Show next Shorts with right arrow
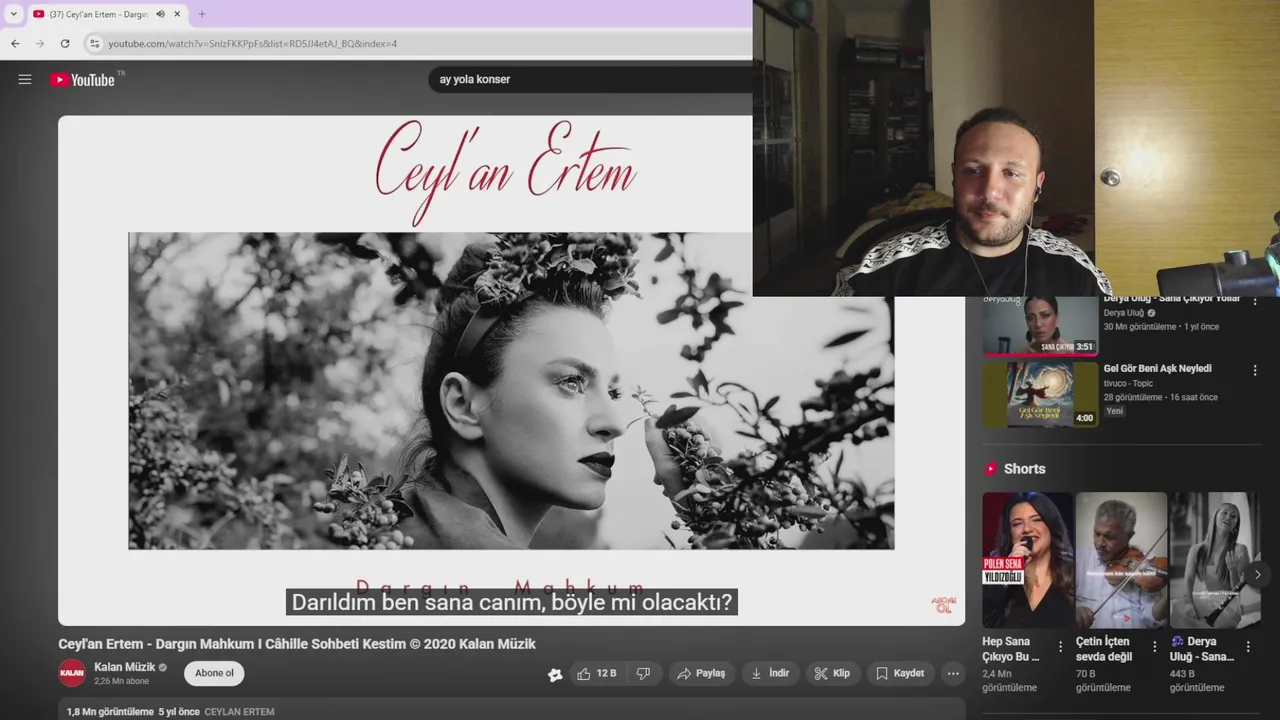 (1257, 575)
